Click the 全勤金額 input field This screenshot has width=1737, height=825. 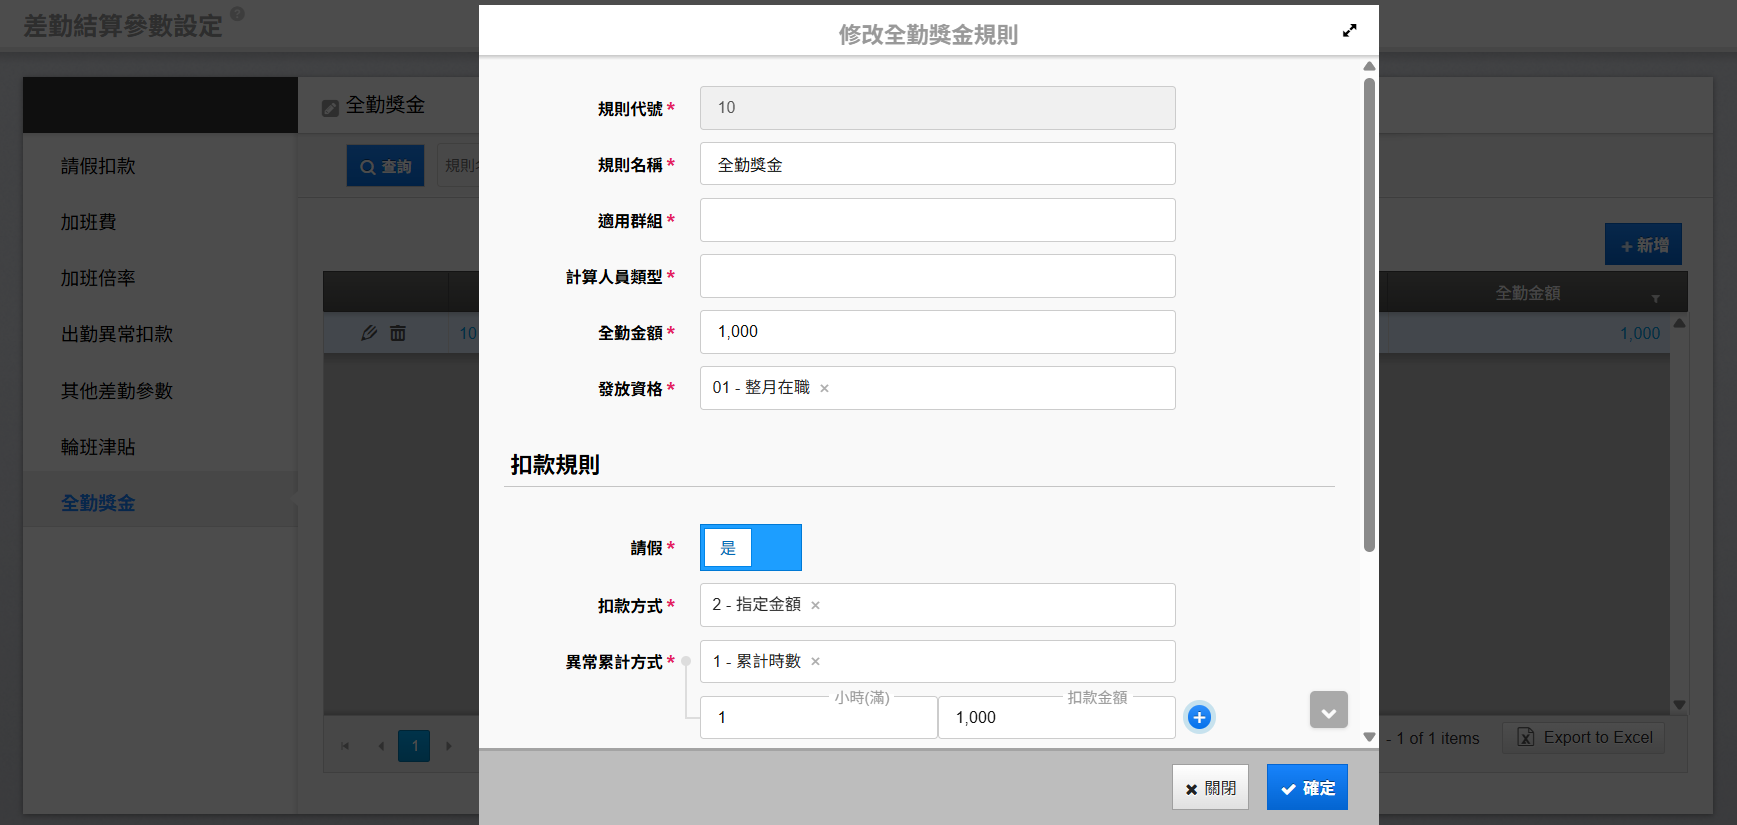(x=937, y=332)
